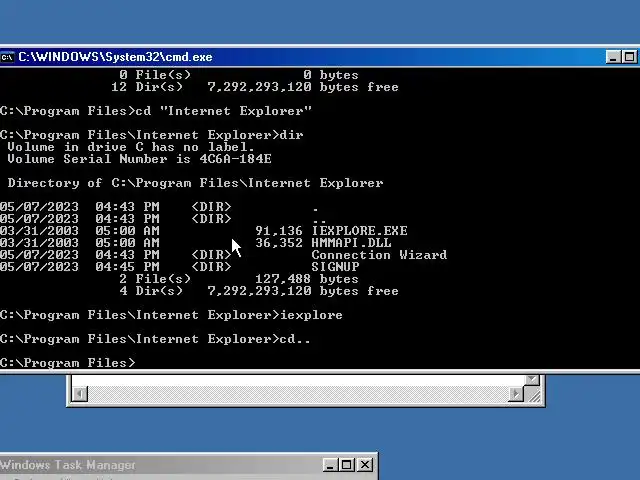Click the final C:\Program Files> prompt

click(67, 363)
